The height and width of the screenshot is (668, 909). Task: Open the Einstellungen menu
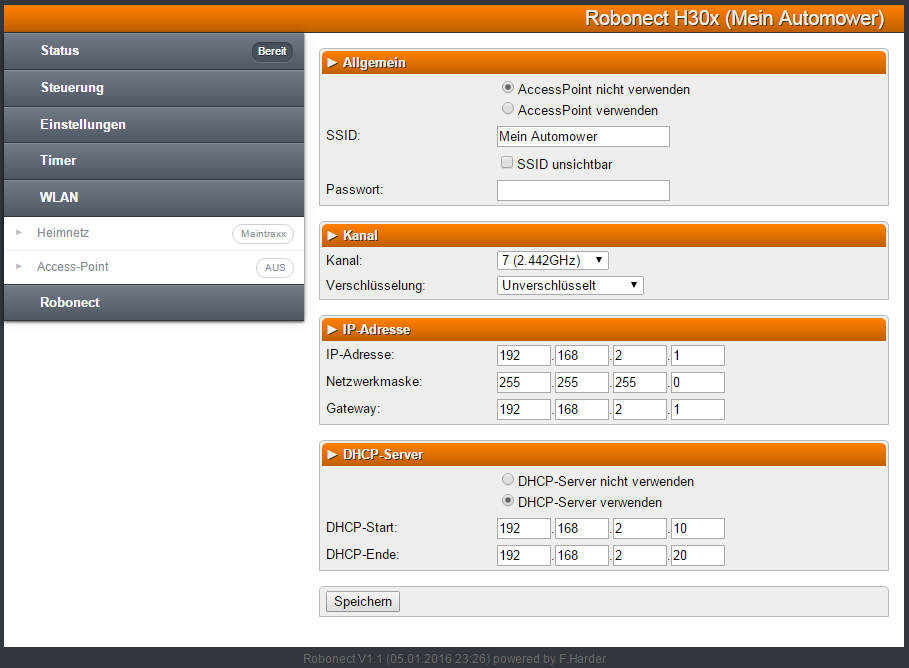154,125
